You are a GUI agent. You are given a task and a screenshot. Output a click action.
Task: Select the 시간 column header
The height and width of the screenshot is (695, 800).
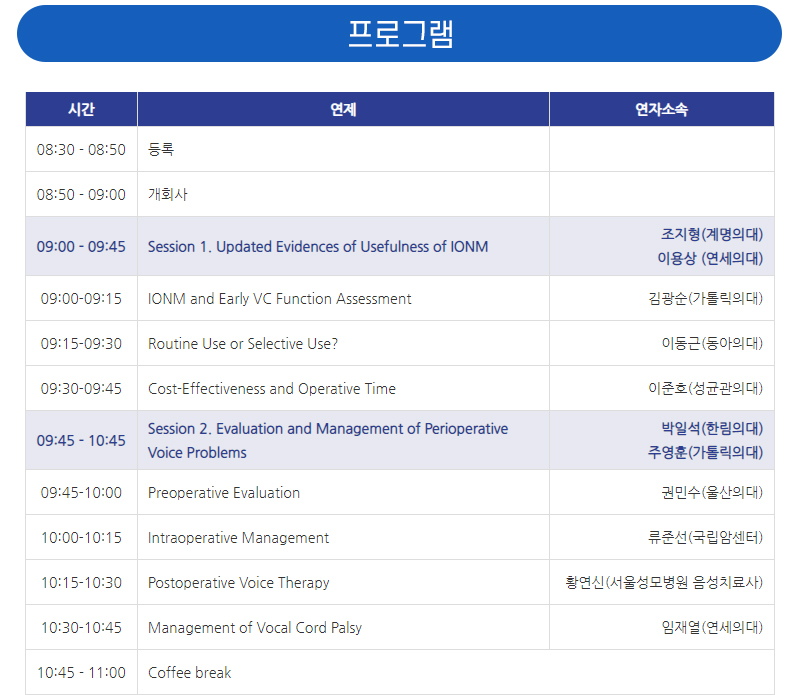pyautogui.click(x=82, y=109)
